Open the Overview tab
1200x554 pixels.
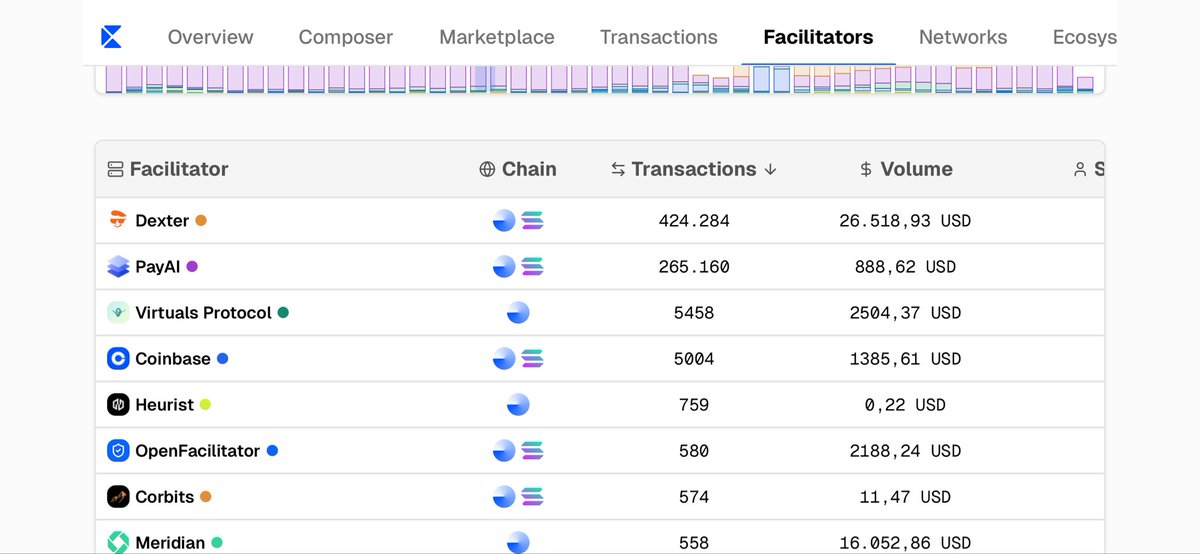(210, 37)
